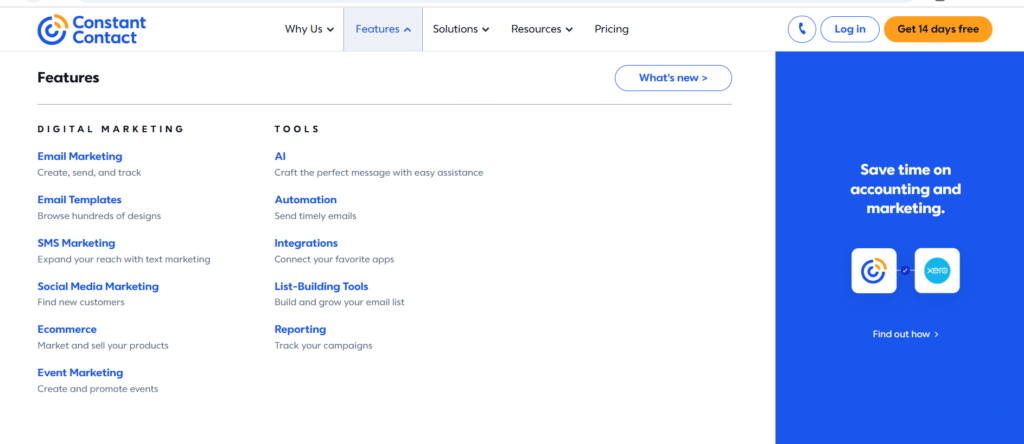
Task: Go to the Pricing page
Action: (611, 29)
